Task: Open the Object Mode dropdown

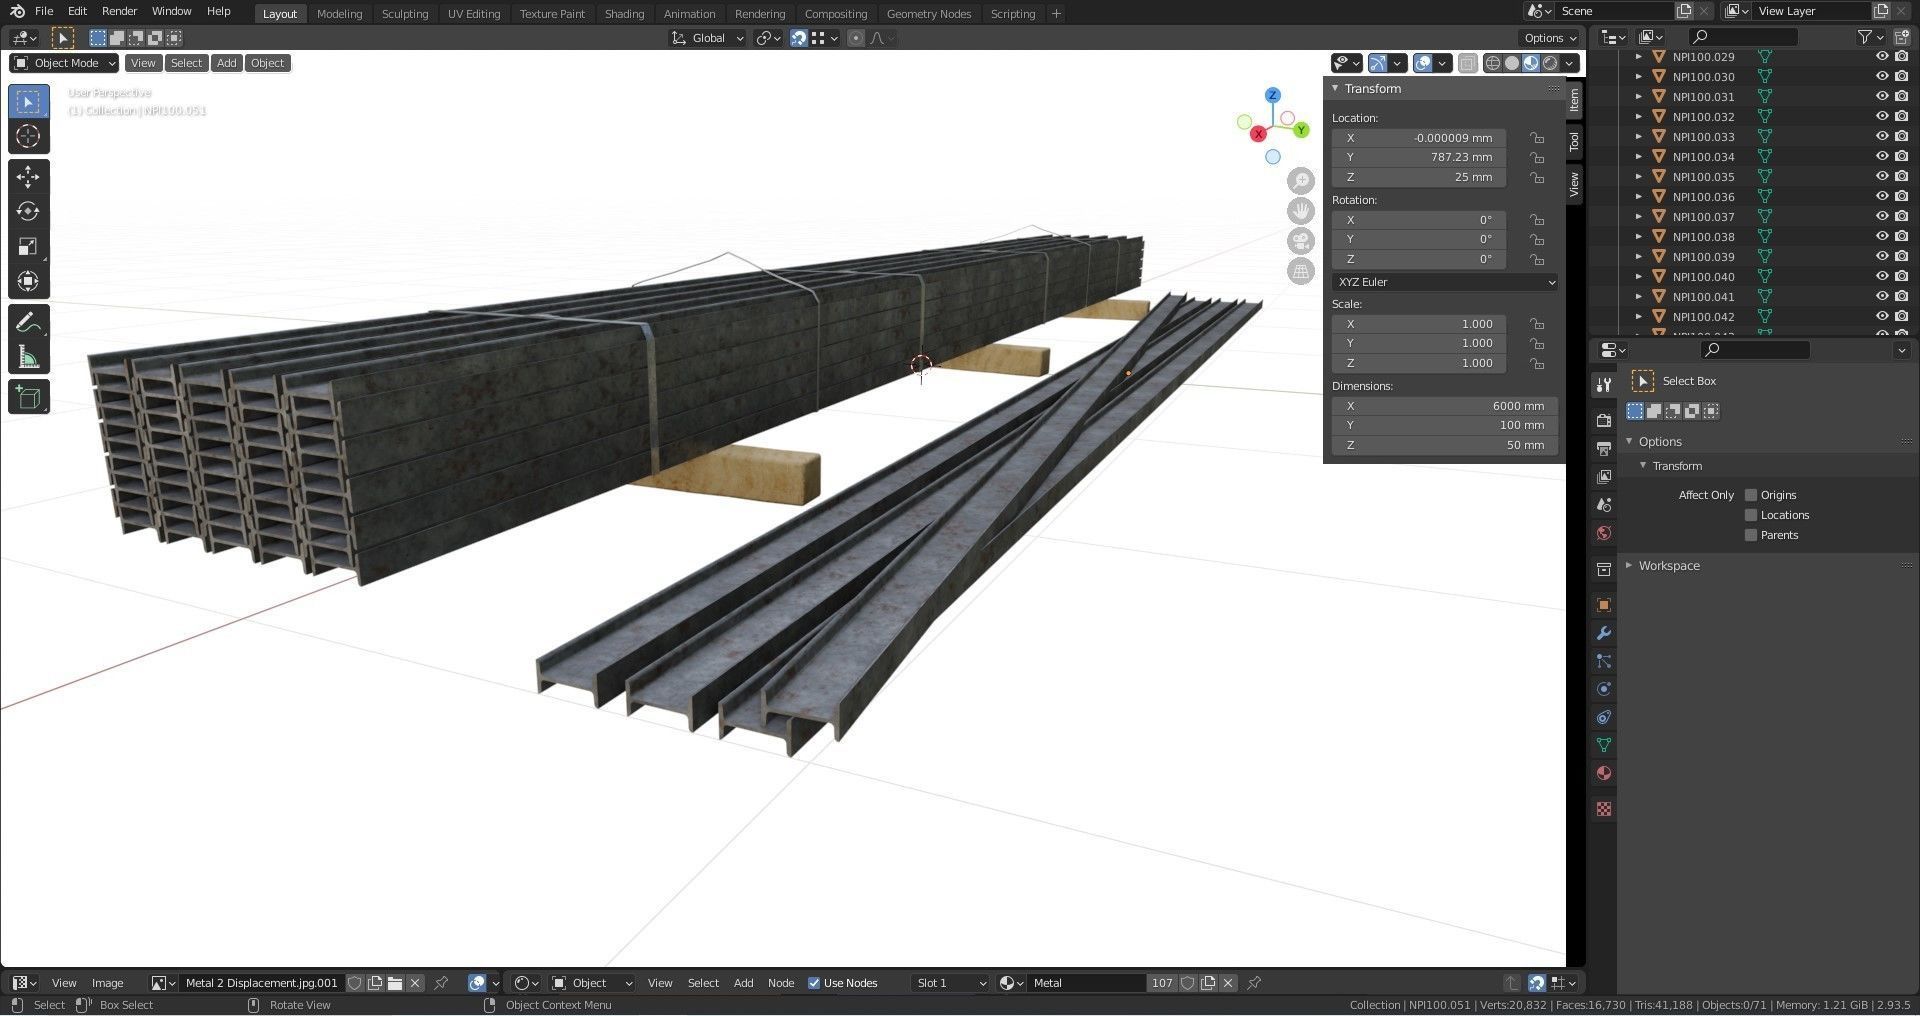Action: [64, 63]
